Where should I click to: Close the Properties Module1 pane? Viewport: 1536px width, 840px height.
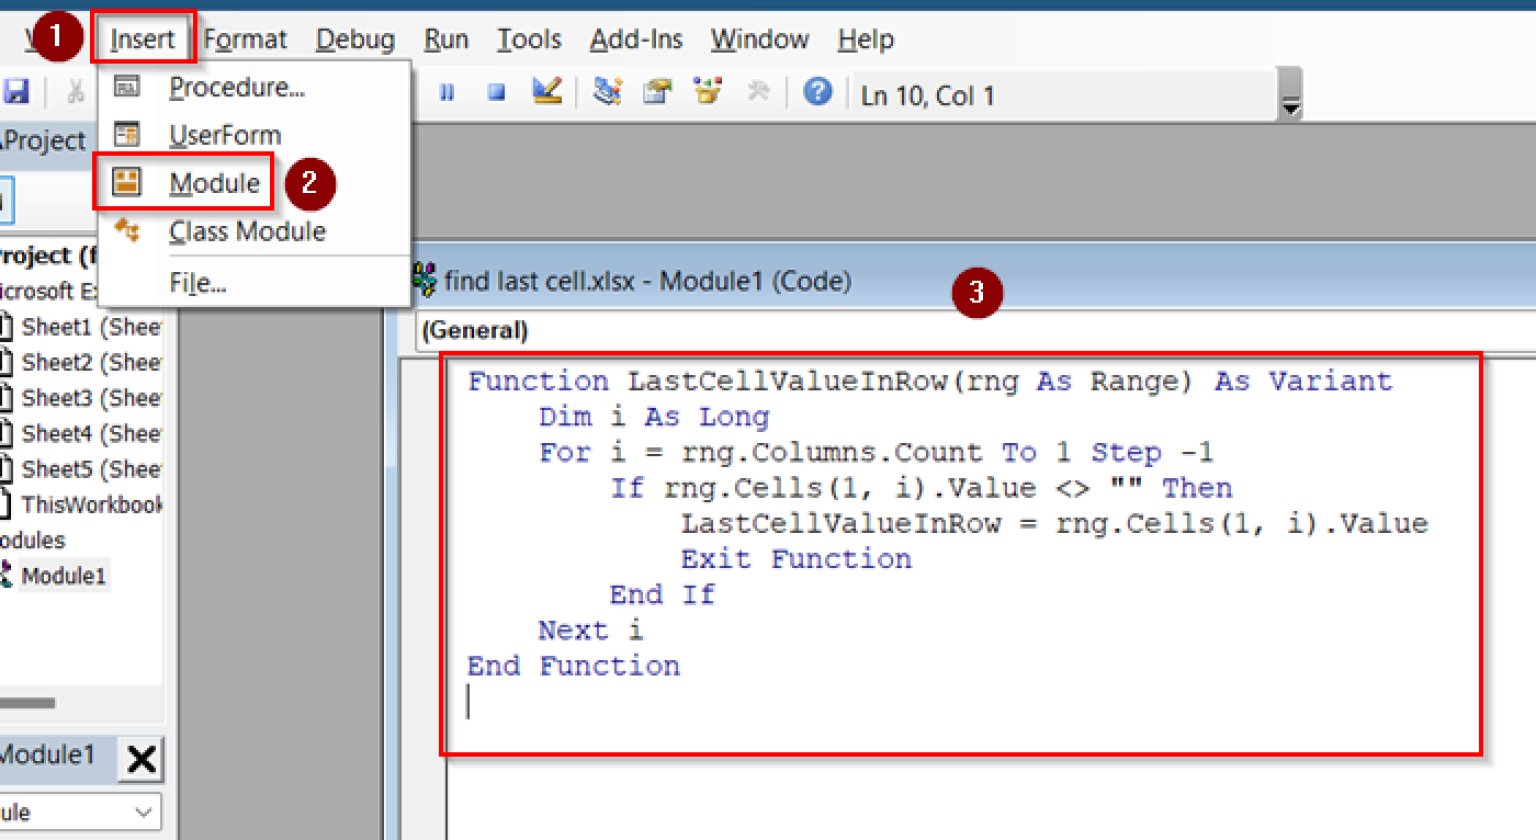[141, 759]
